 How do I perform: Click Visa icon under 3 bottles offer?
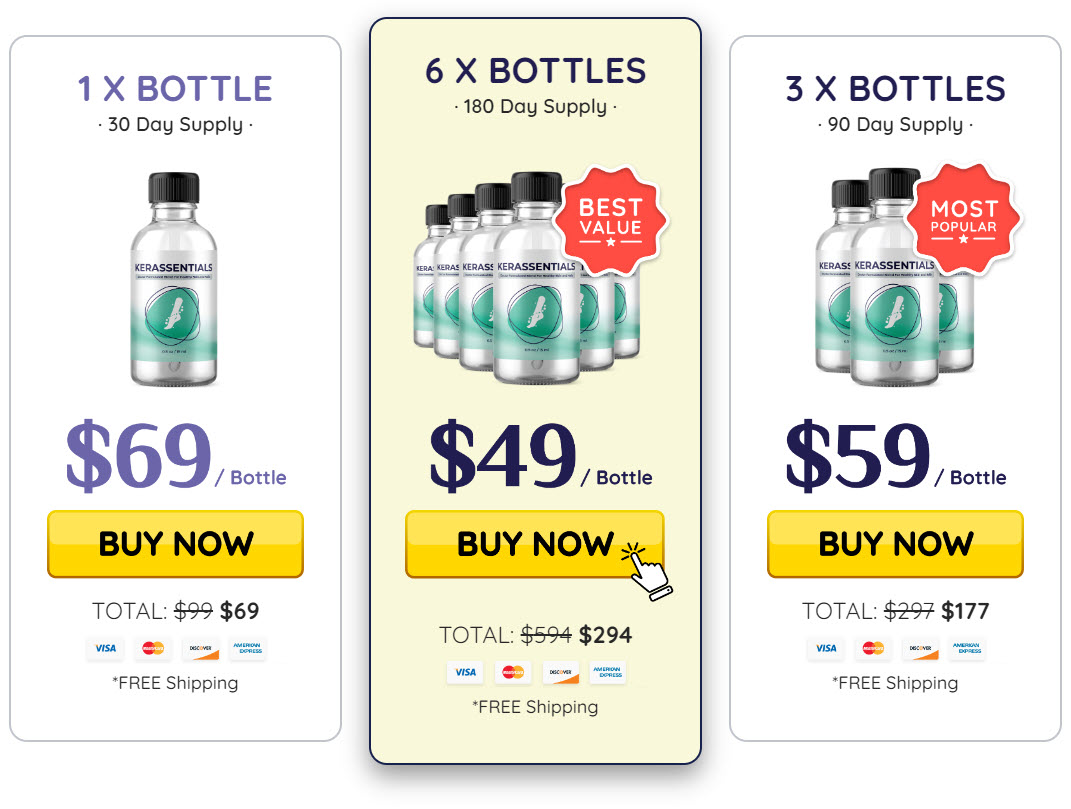(x=825, y=649)
